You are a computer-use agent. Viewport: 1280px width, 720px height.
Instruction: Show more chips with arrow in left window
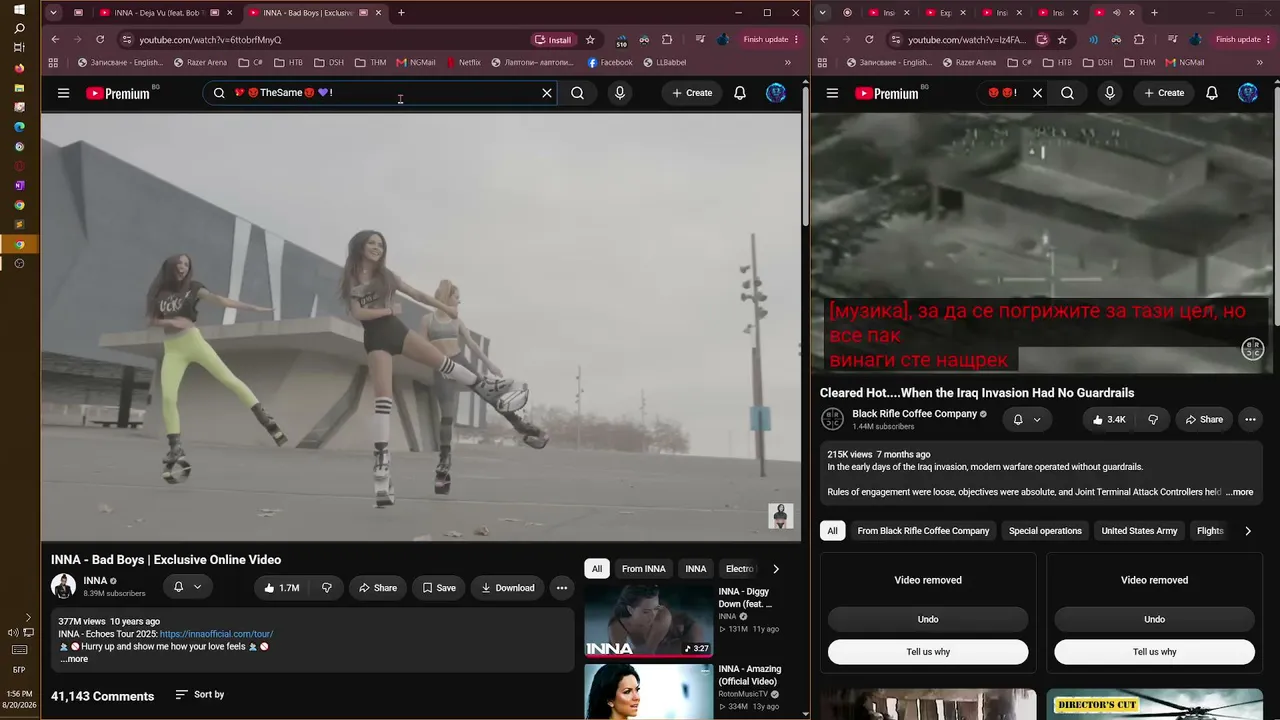[775, 569]
